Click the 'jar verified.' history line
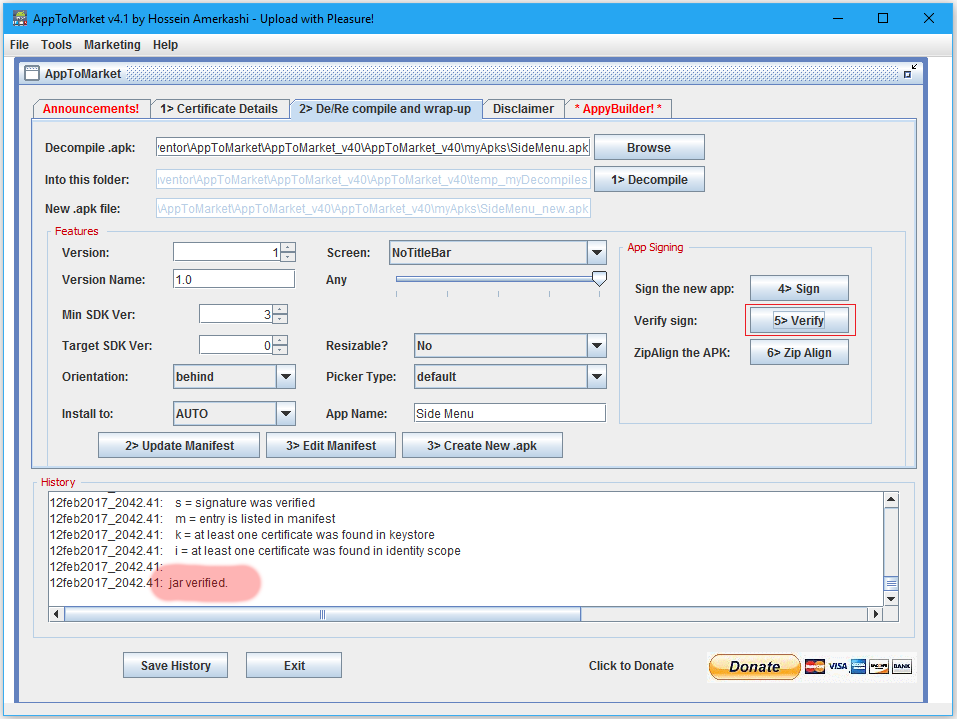Screen dimensions: 957x719 point(198,582)
